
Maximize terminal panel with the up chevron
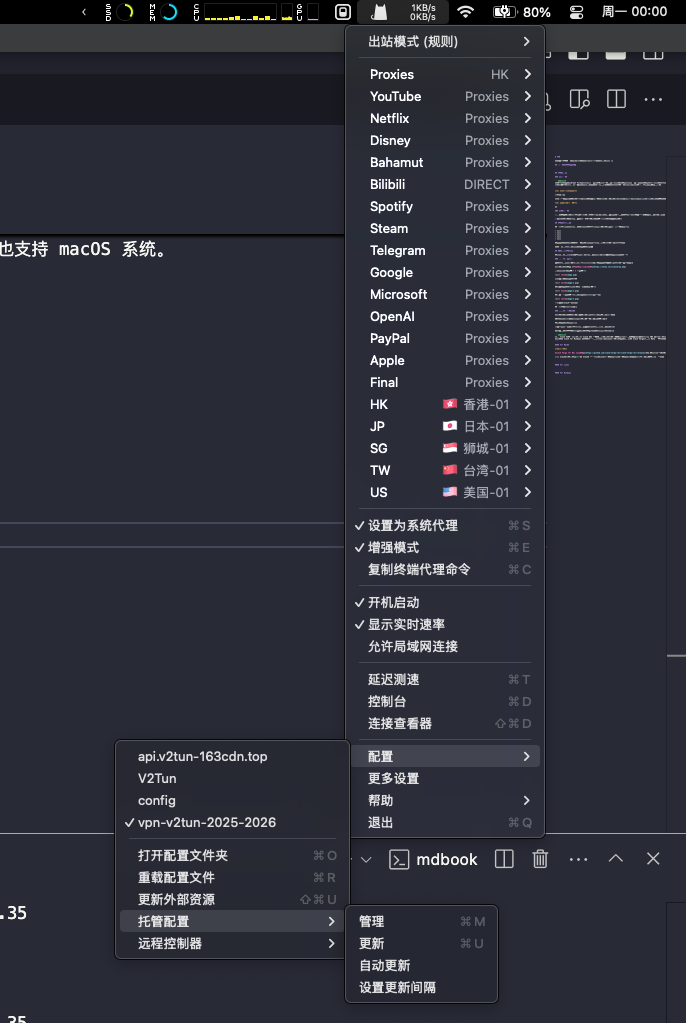pyautogui.click(x=616, y=859)
